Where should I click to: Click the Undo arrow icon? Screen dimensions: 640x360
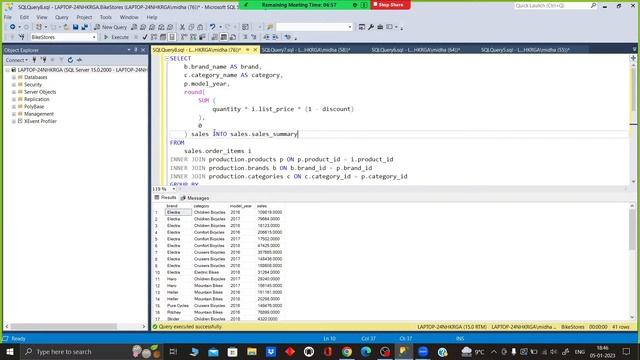(212, 27)
